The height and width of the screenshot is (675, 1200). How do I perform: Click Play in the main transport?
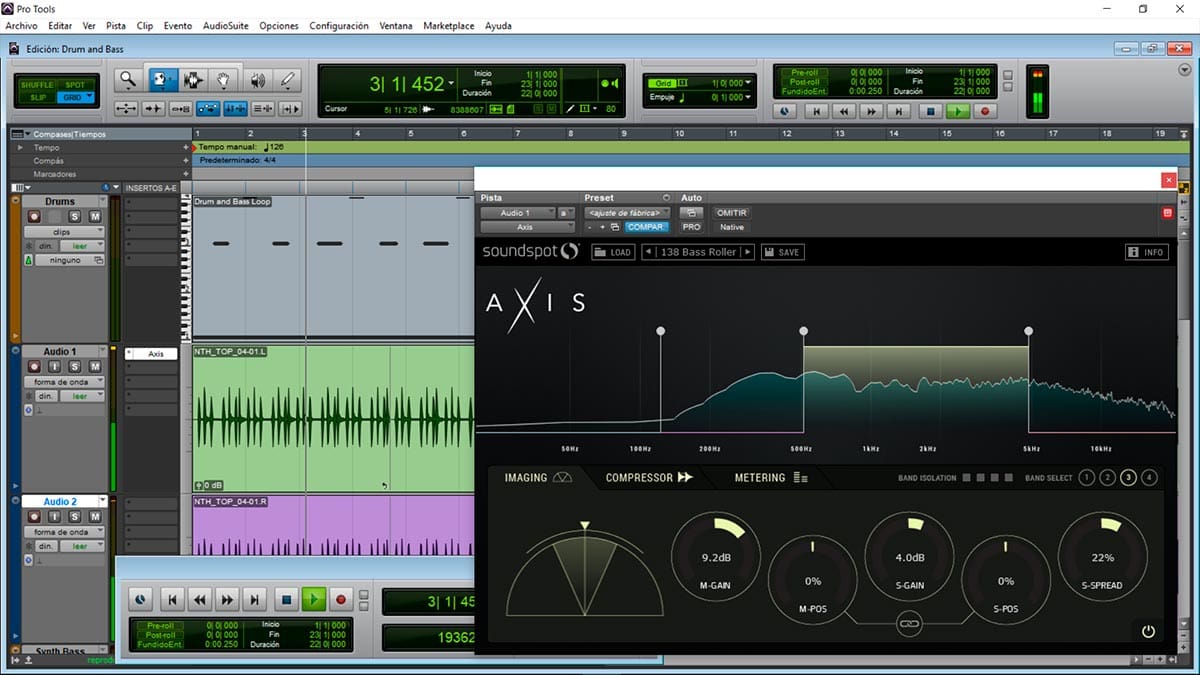958,112
